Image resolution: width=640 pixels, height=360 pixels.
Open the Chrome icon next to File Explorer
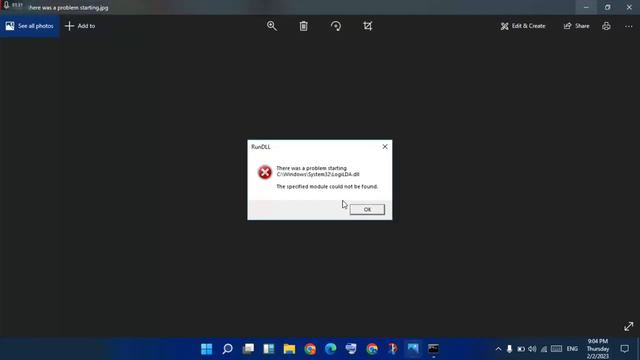click(x=310, y=349)
